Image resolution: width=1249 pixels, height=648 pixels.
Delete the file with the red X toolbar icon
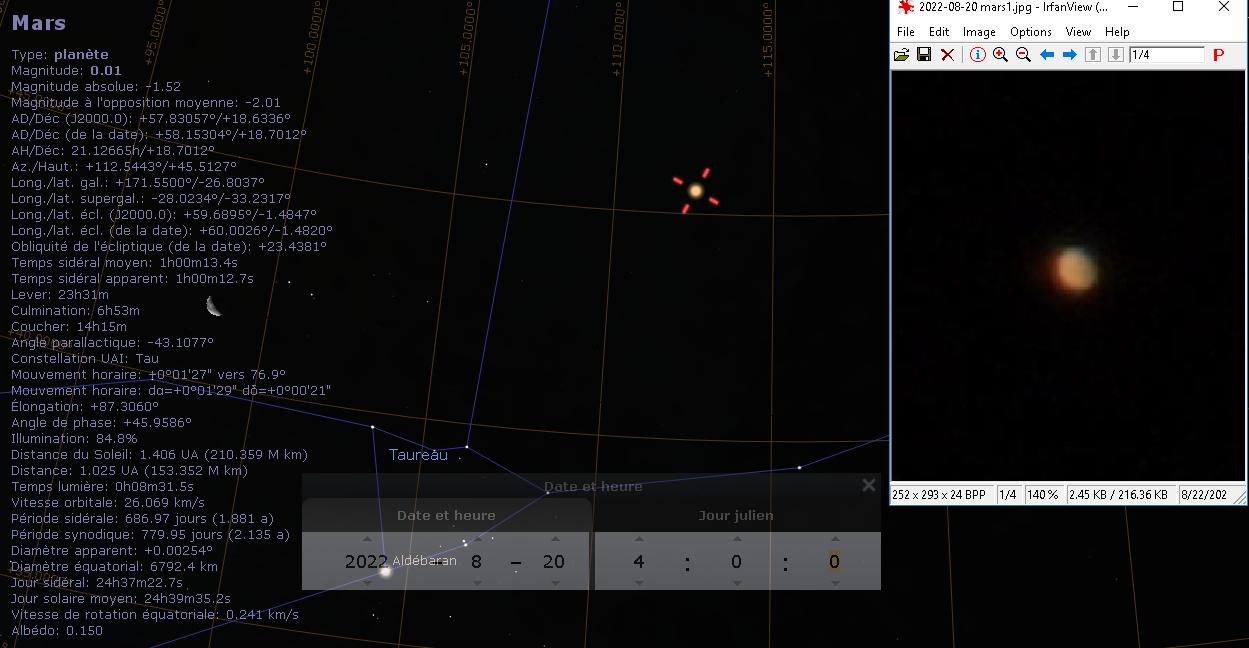[947, 55]
